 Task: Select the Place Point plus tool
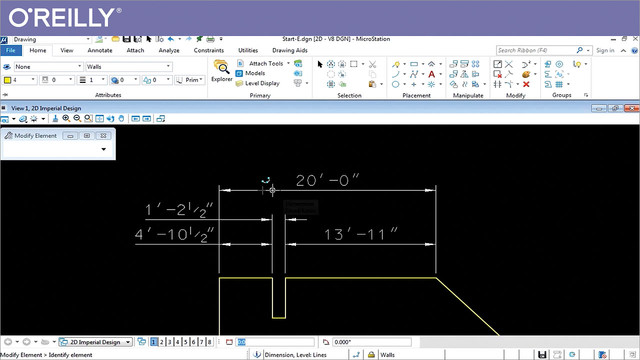tap(414, 84)
